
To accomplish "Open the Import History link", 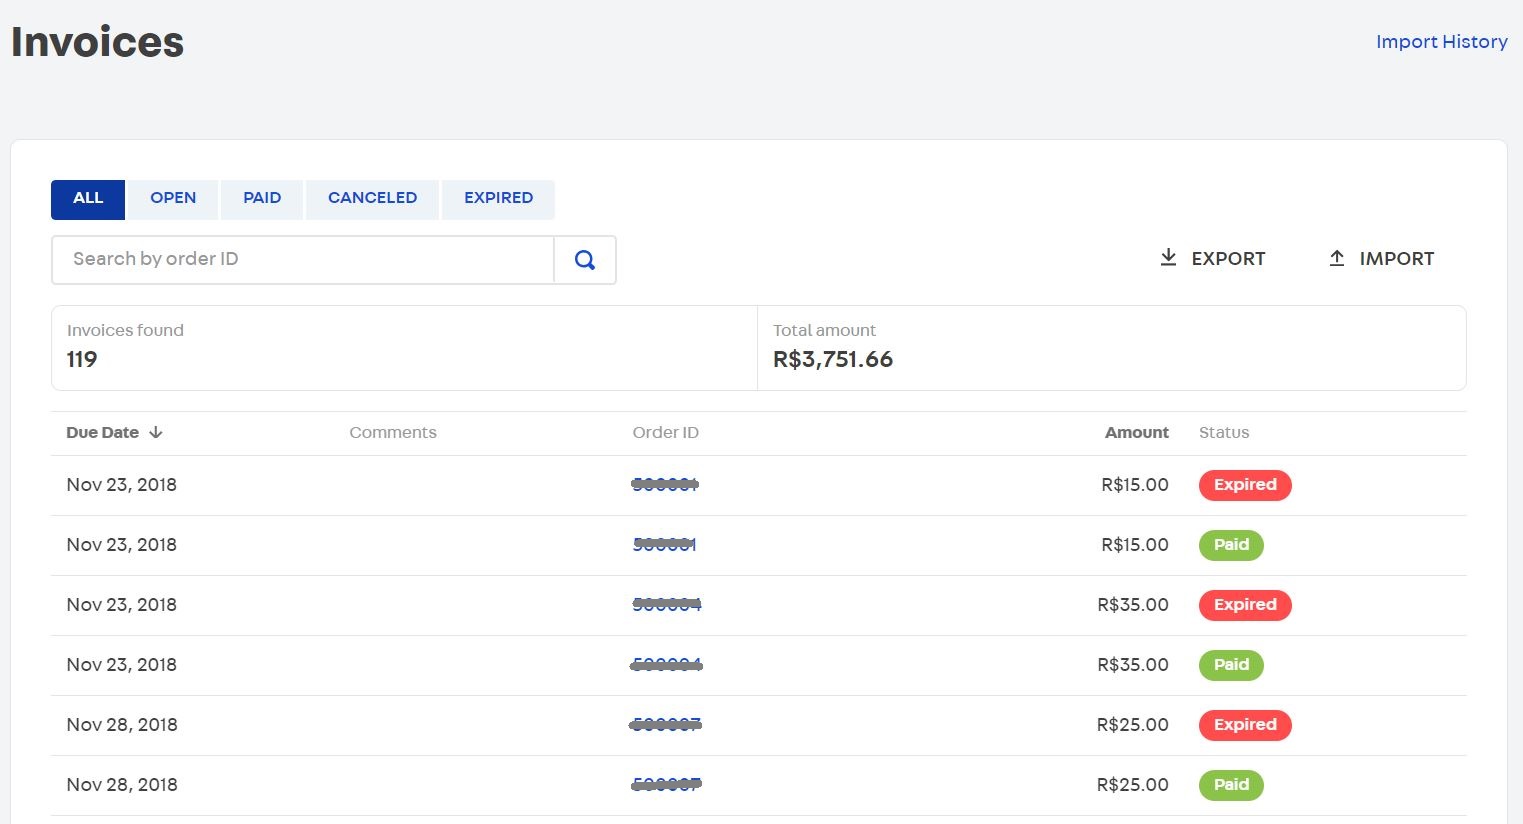I will [1441, 42].
